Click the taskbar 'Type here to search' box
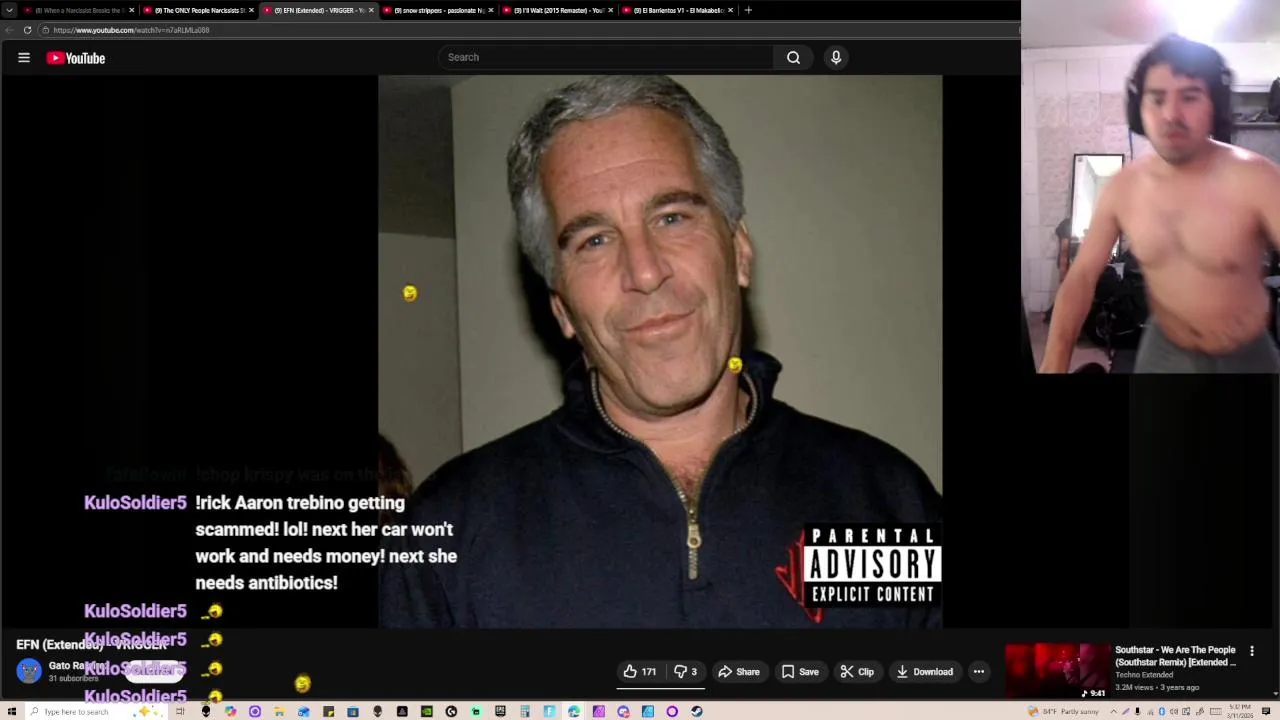 [96, 711]
